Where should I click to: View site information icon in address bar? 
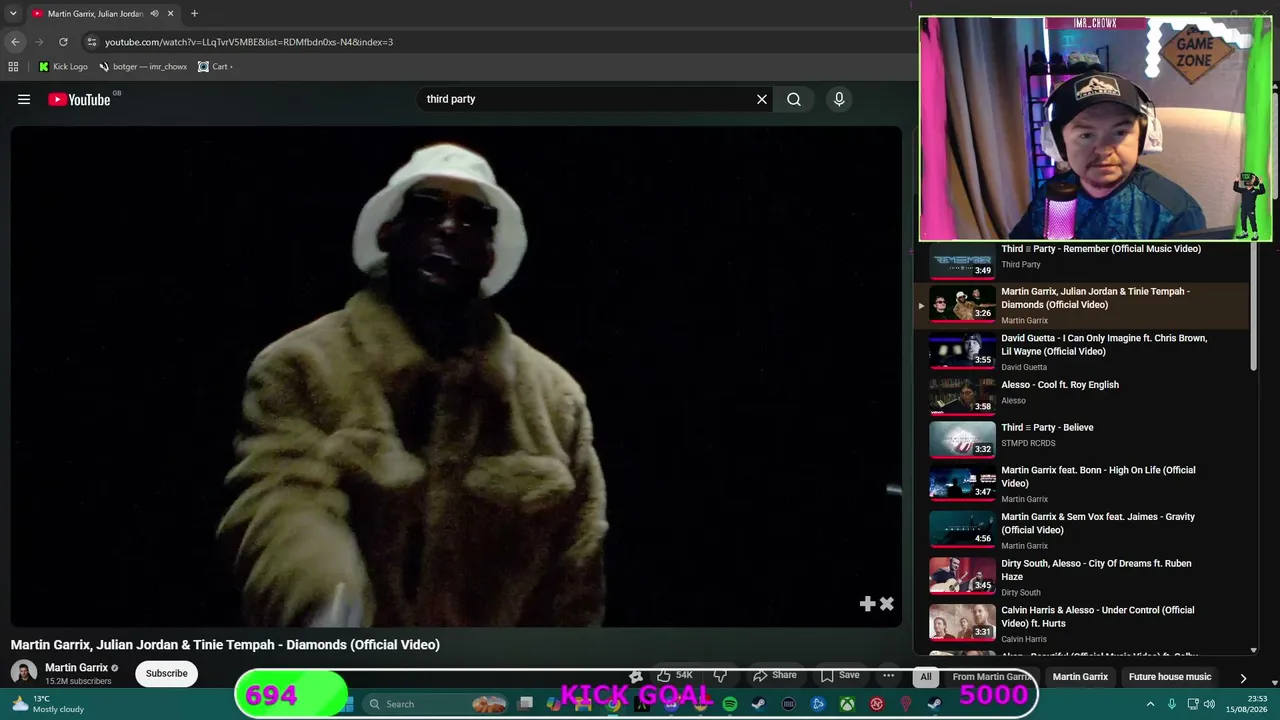pyautogui.click(x=91, y=42)
